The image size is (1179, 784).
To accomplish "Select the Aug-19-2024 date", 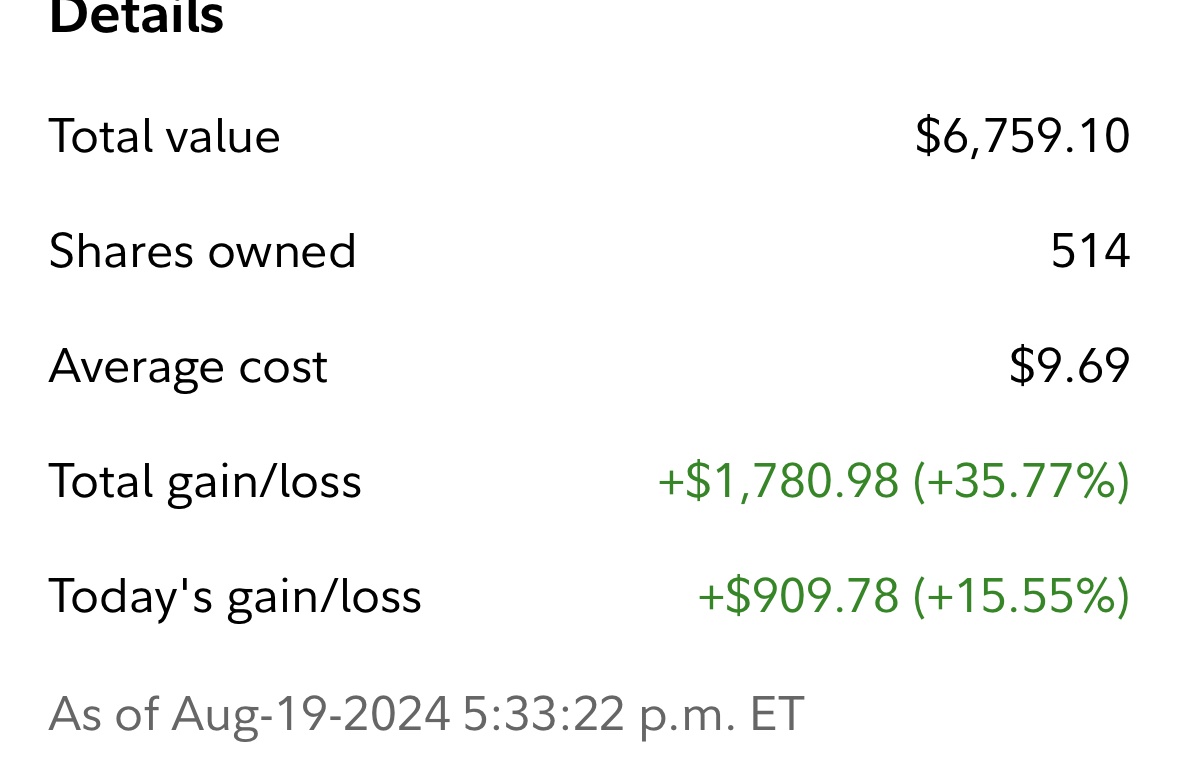I will (x=311, y=714).
